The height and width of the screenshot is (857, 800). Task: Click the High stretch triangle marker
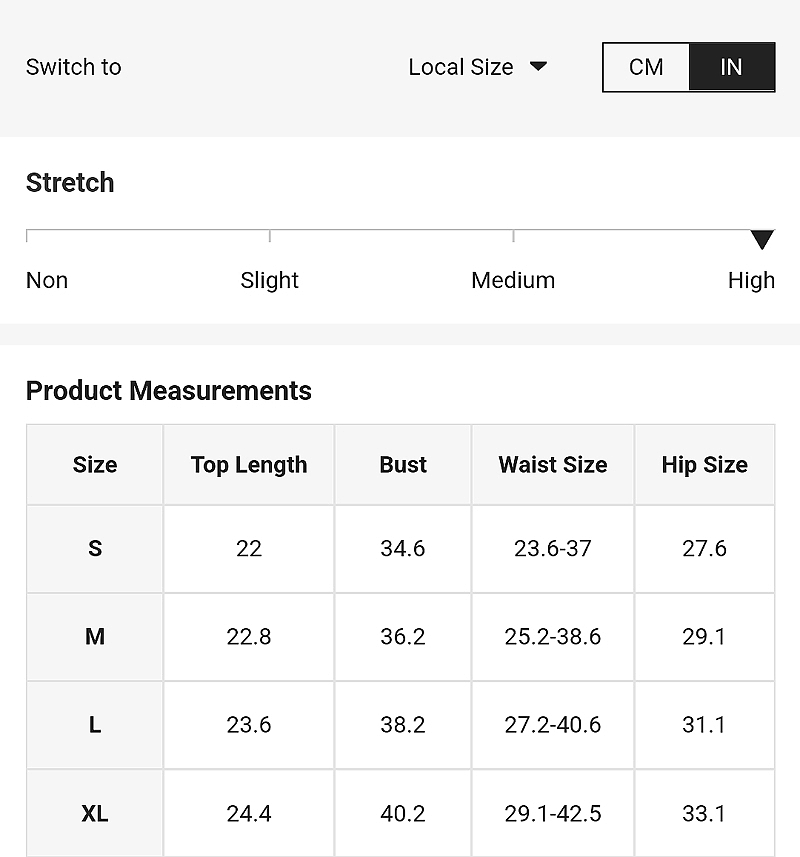tap(762, 239)
